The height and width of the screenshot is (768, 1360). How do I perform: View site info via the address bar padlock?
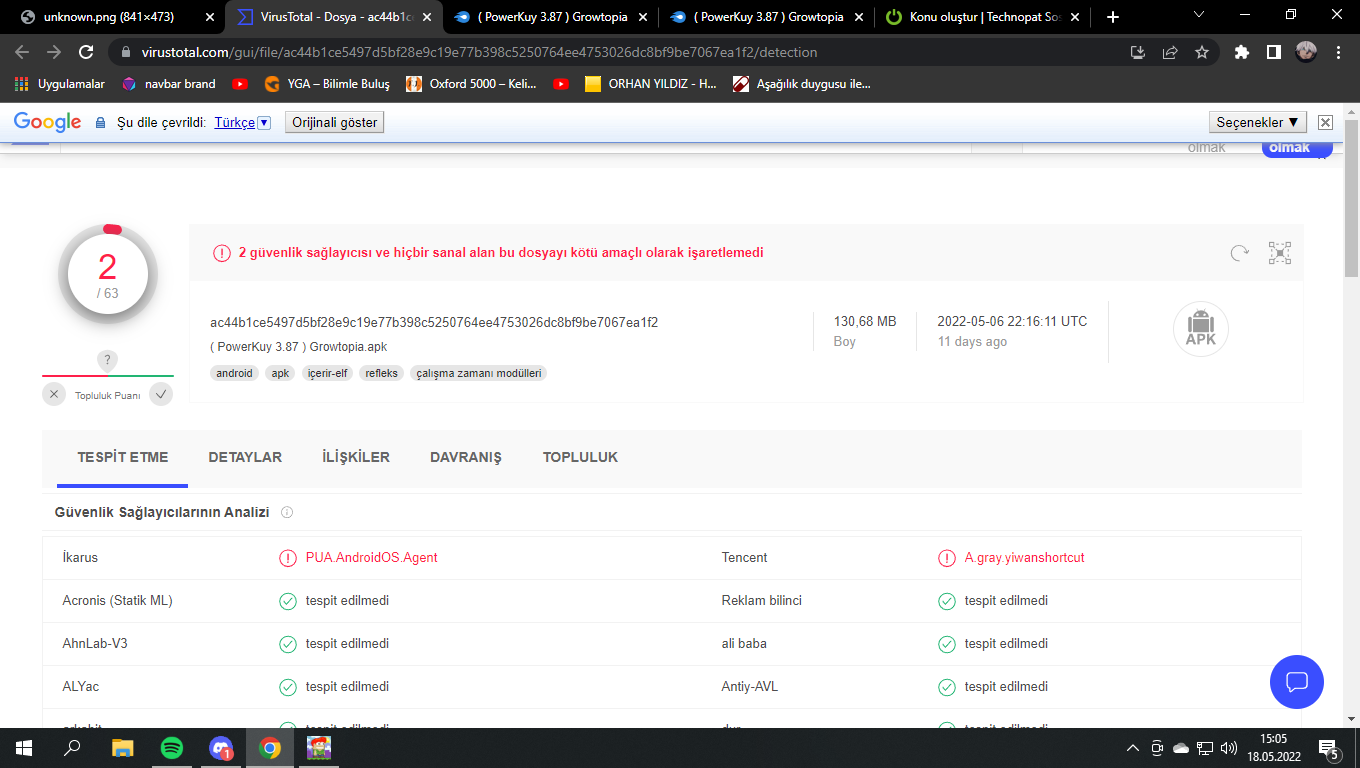(126, 52)
